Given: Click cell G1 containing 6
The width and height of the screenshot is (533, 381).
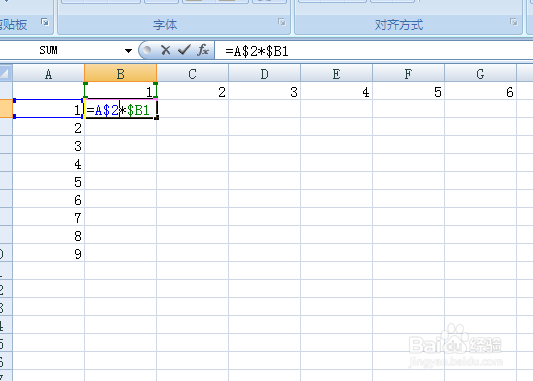Looking at the screenshot, I should pos(480,91).
